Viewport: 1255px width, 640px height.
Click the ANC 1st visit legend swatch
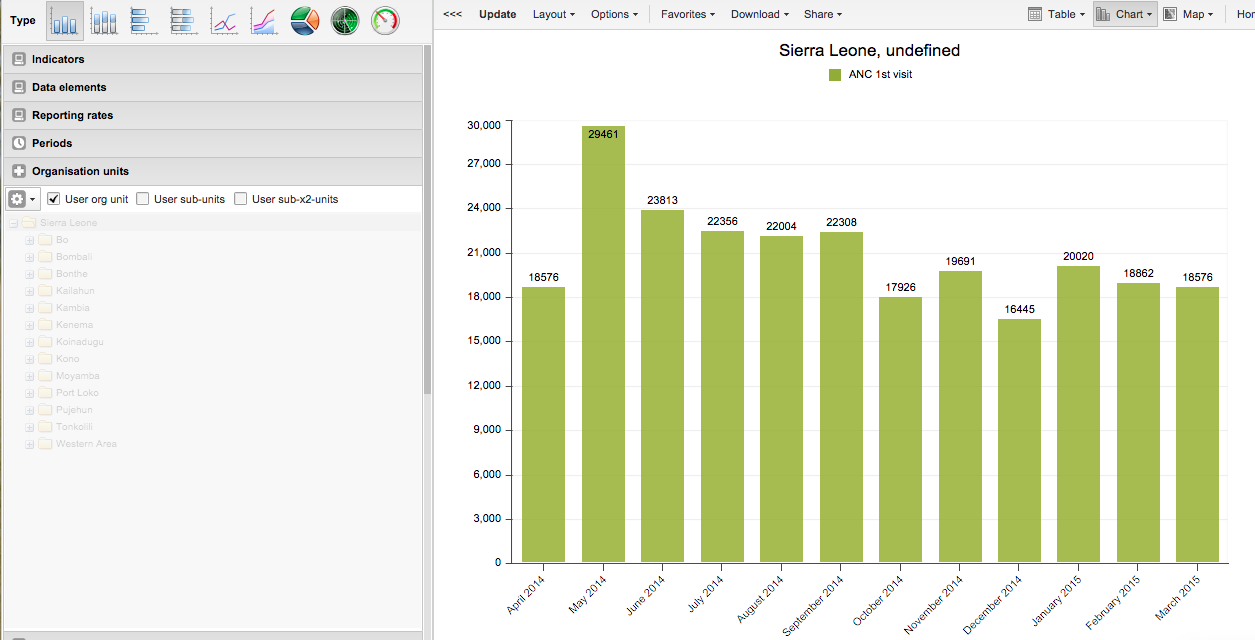coord(835,74)
